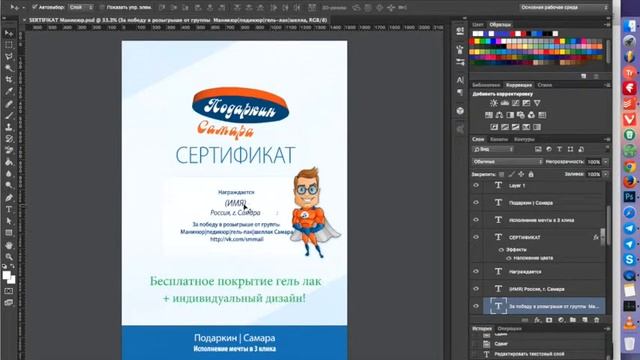This screenshot has width=640, height=360.
Task: Select the Crop tool
Action: point(9,80)
